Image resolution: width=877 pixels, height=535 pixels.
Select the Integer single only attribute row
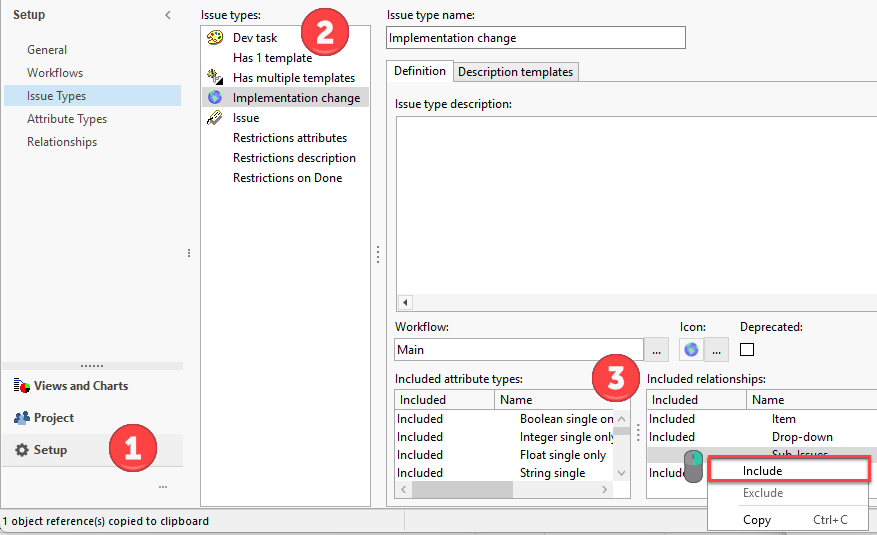click(505, 437)
